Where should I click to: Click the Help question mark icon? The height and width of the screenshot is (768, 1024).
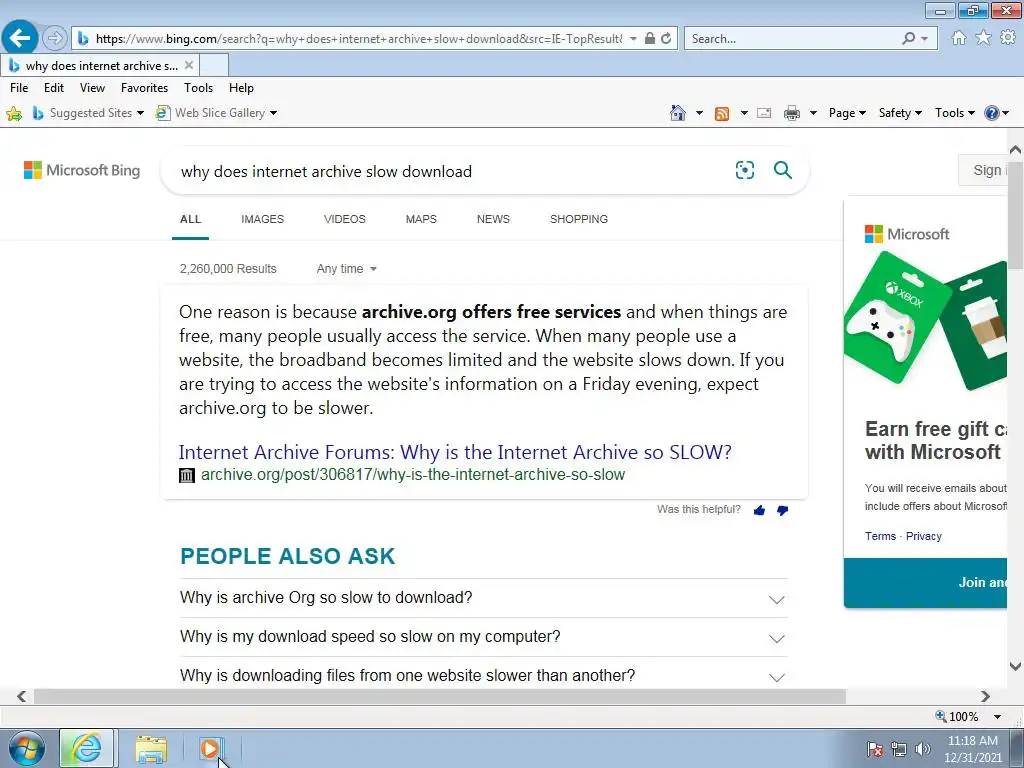(991, 113)
